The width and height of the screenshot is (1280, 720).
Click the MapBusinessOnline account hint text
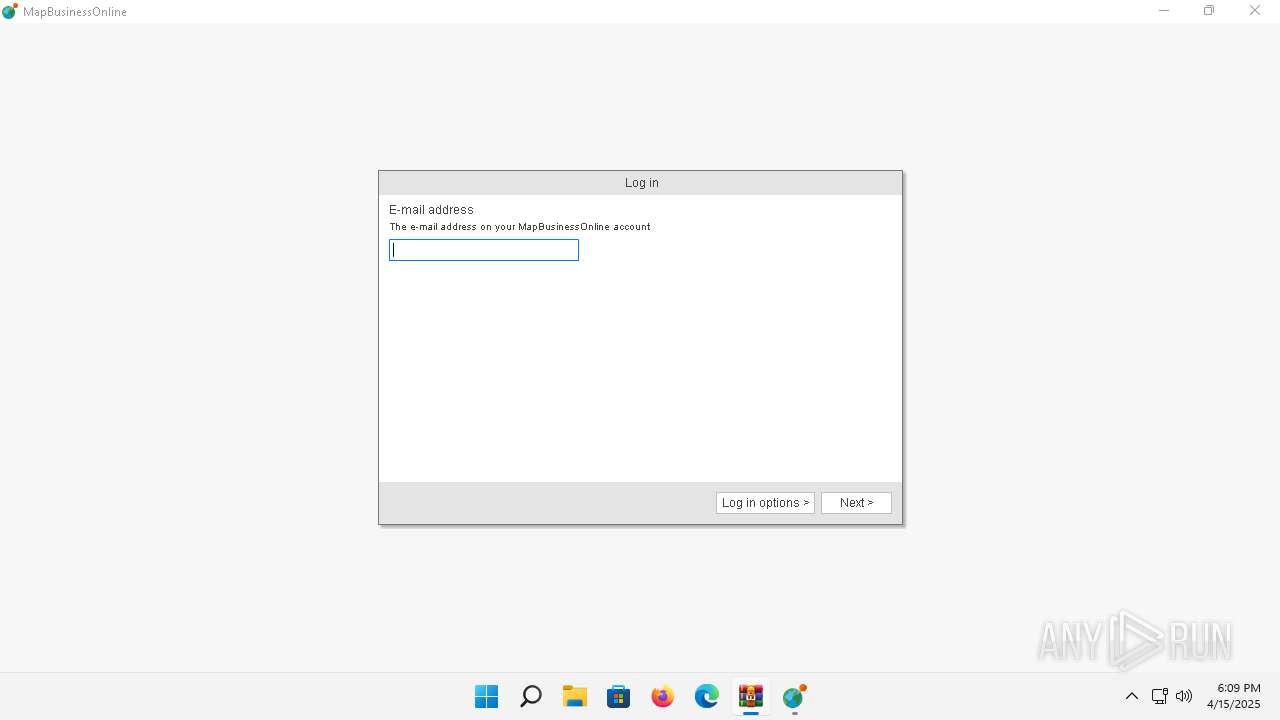pos(520,227)
